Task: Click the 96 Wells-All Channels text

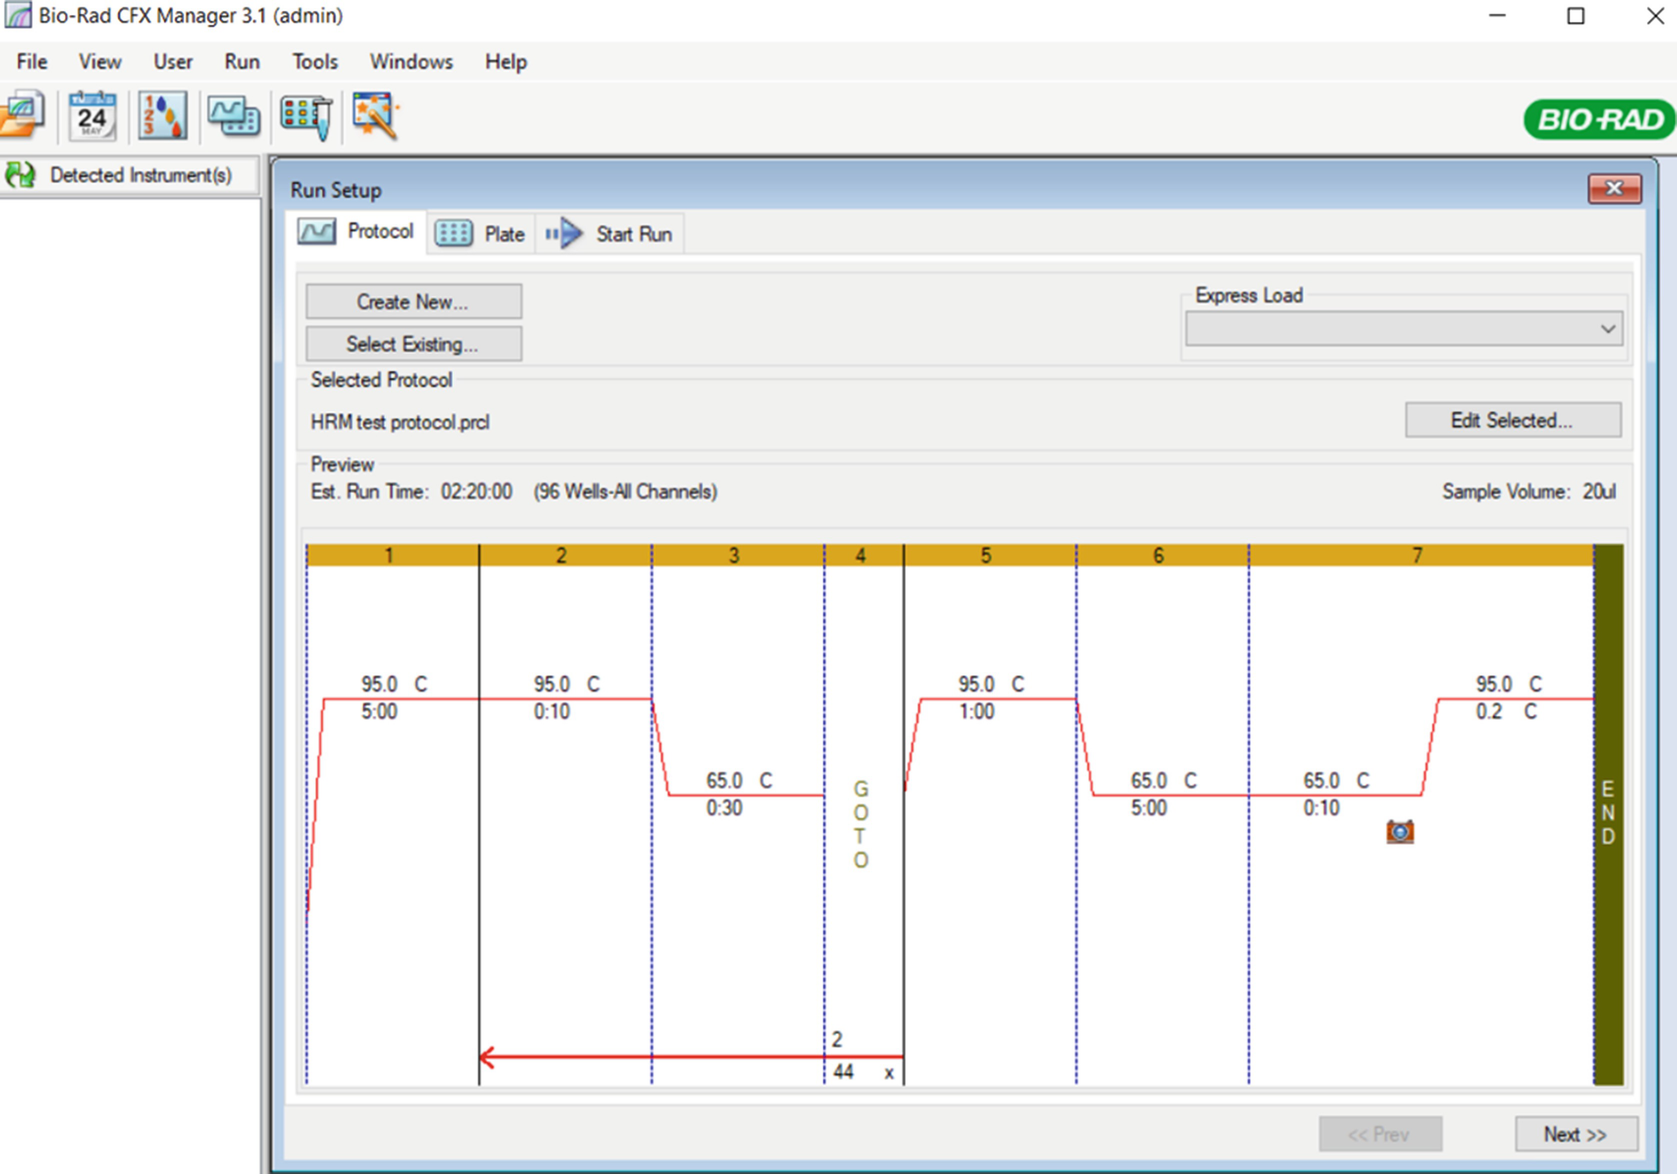Action: [x=625, y=492]
